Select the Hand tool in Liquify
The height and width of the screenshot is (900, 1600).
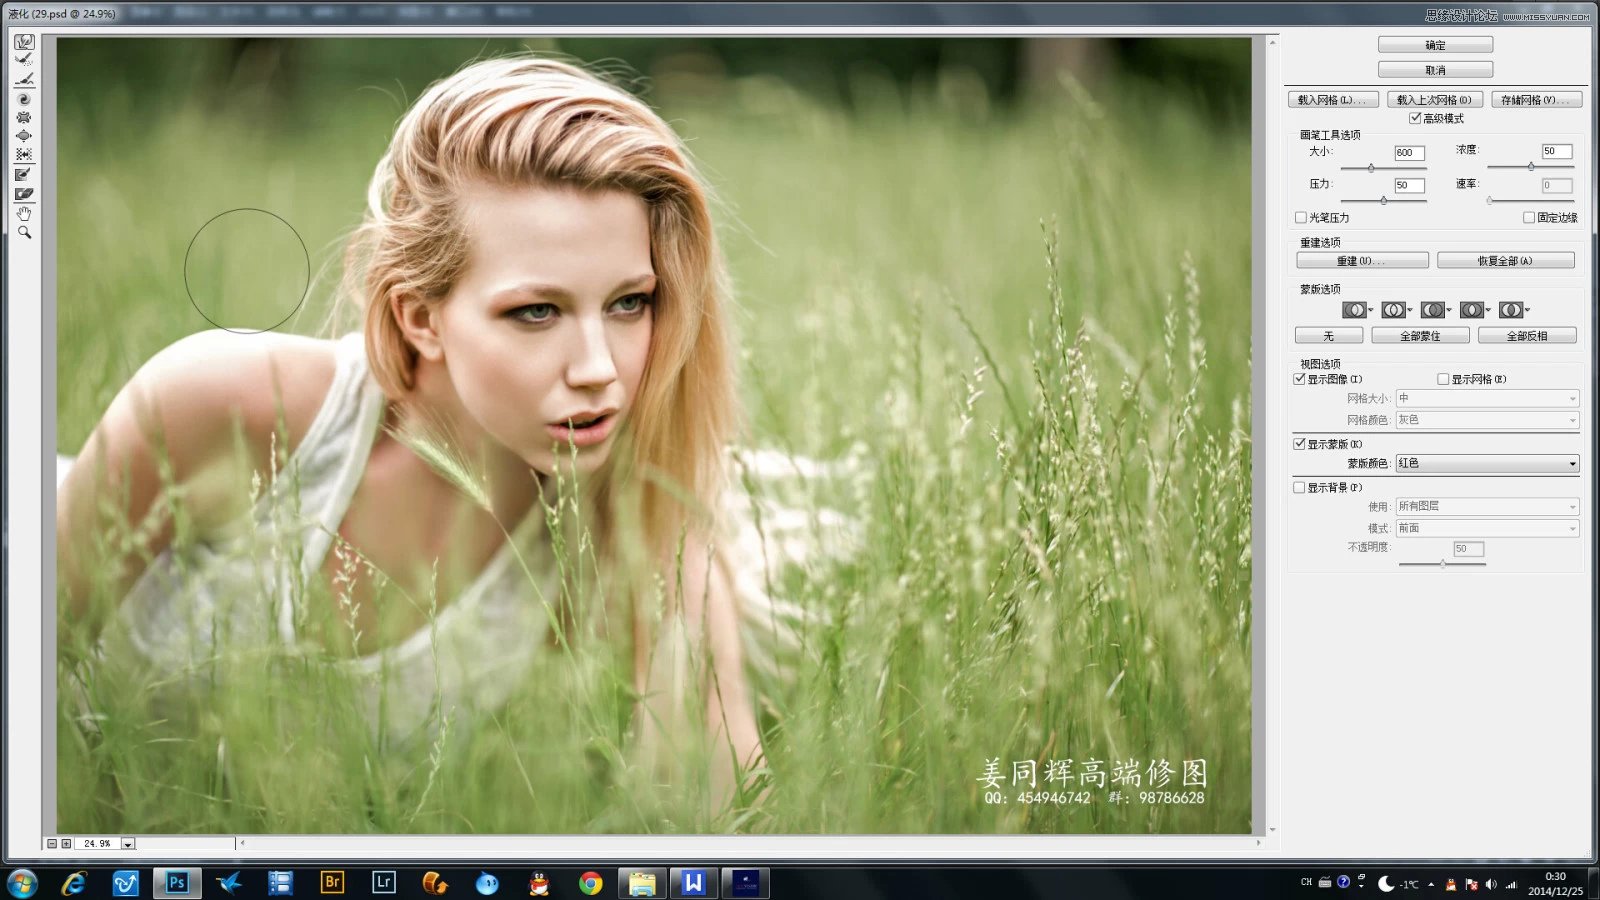[x=24, y=213]
